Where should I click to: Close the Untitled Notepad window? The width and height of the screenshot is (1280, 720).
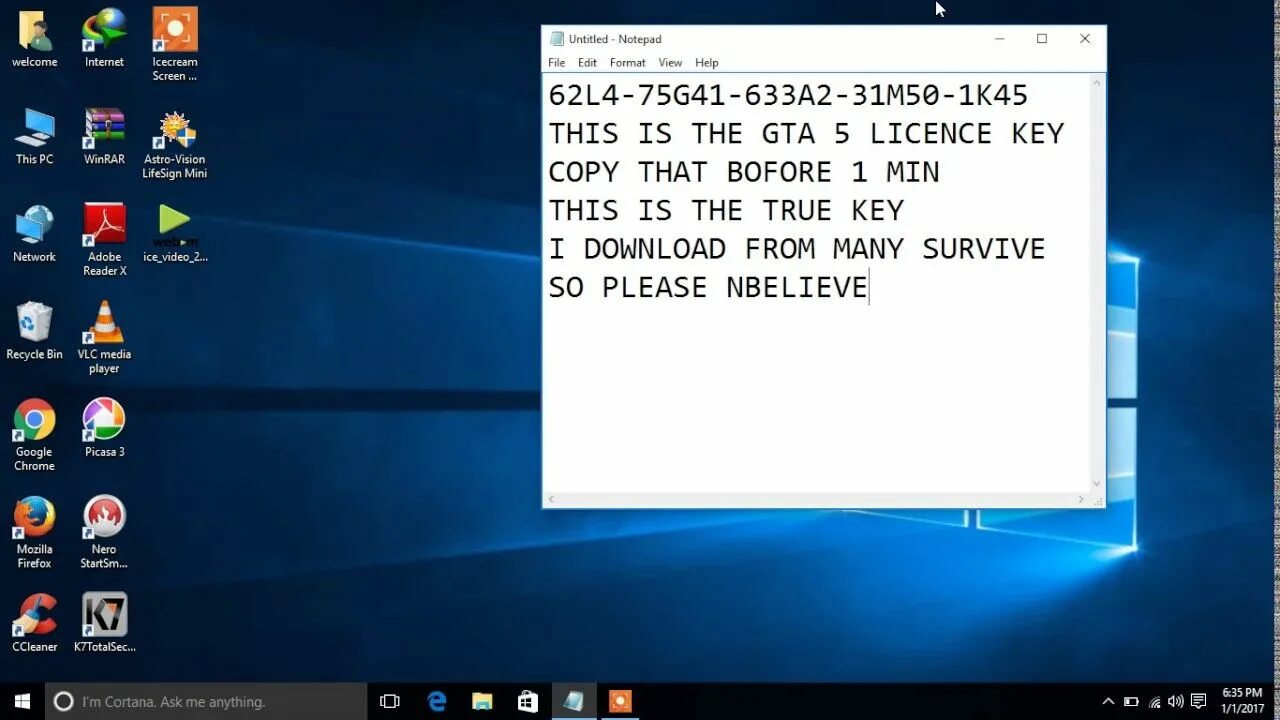coord(1085,39)
